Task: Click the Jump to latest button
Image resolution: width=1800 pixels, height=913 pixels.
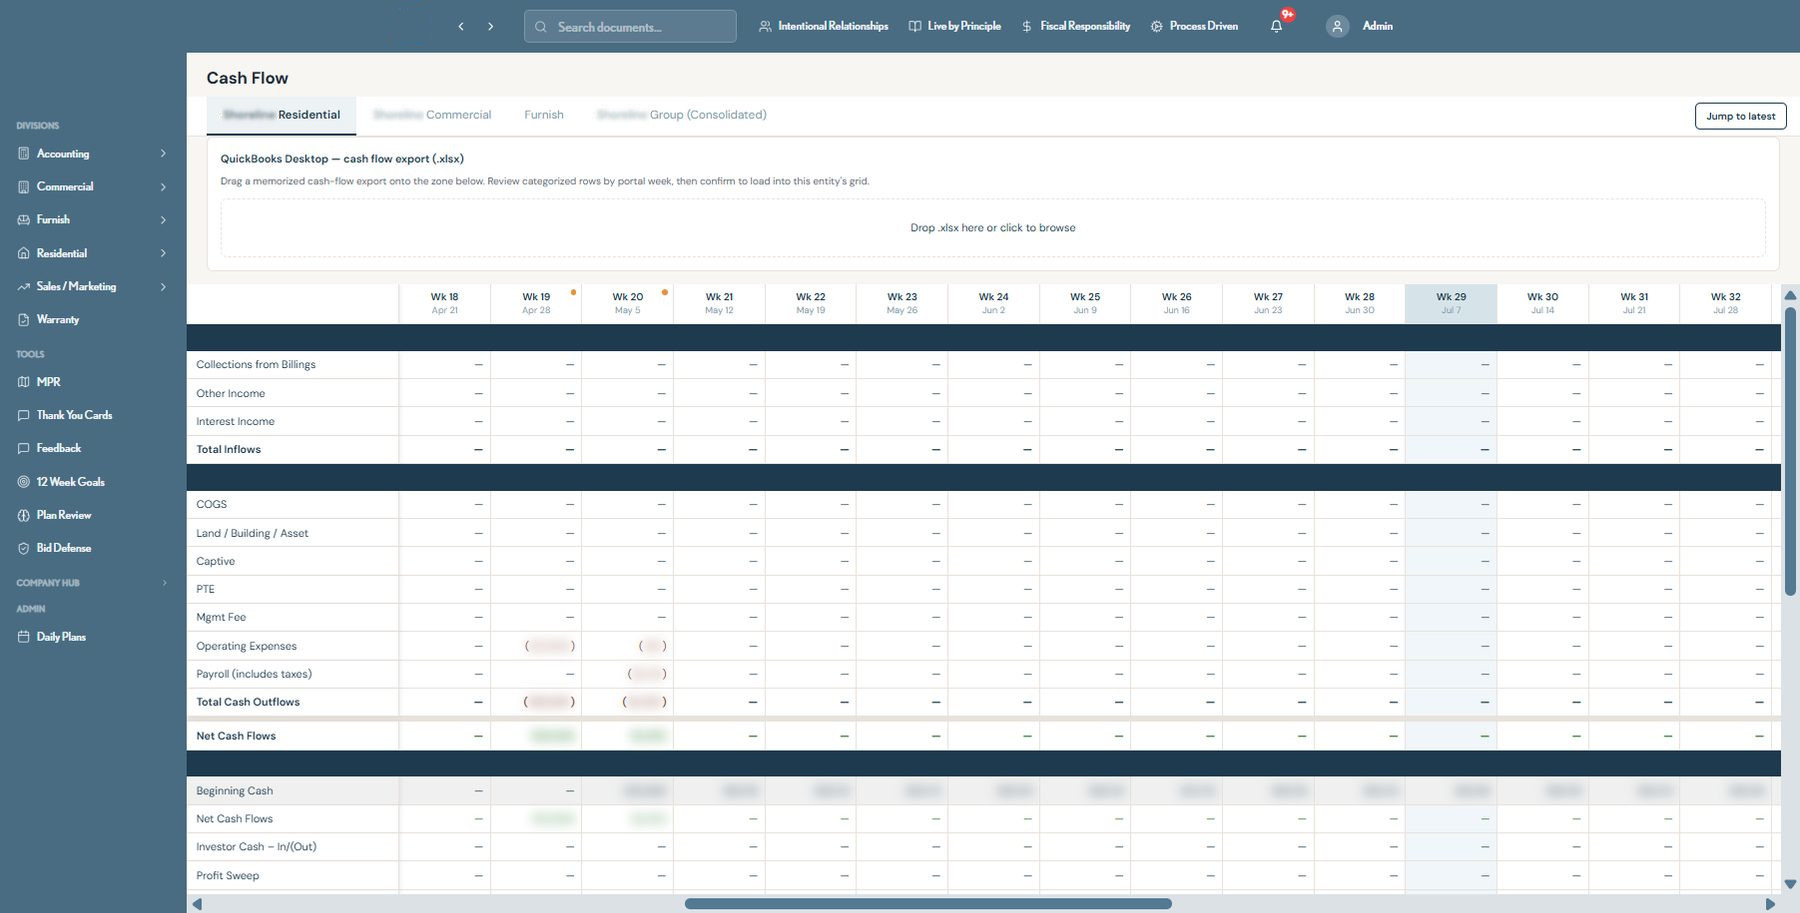Action: click(1741, 116)
